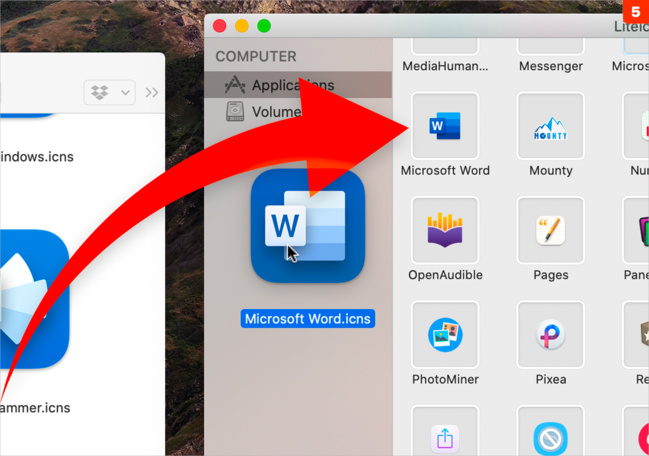649x456 pixels.
Task: Open the Dropbox dropdown in the Finder toolbar
Action: pyautogui.click(x=110, y=92)
